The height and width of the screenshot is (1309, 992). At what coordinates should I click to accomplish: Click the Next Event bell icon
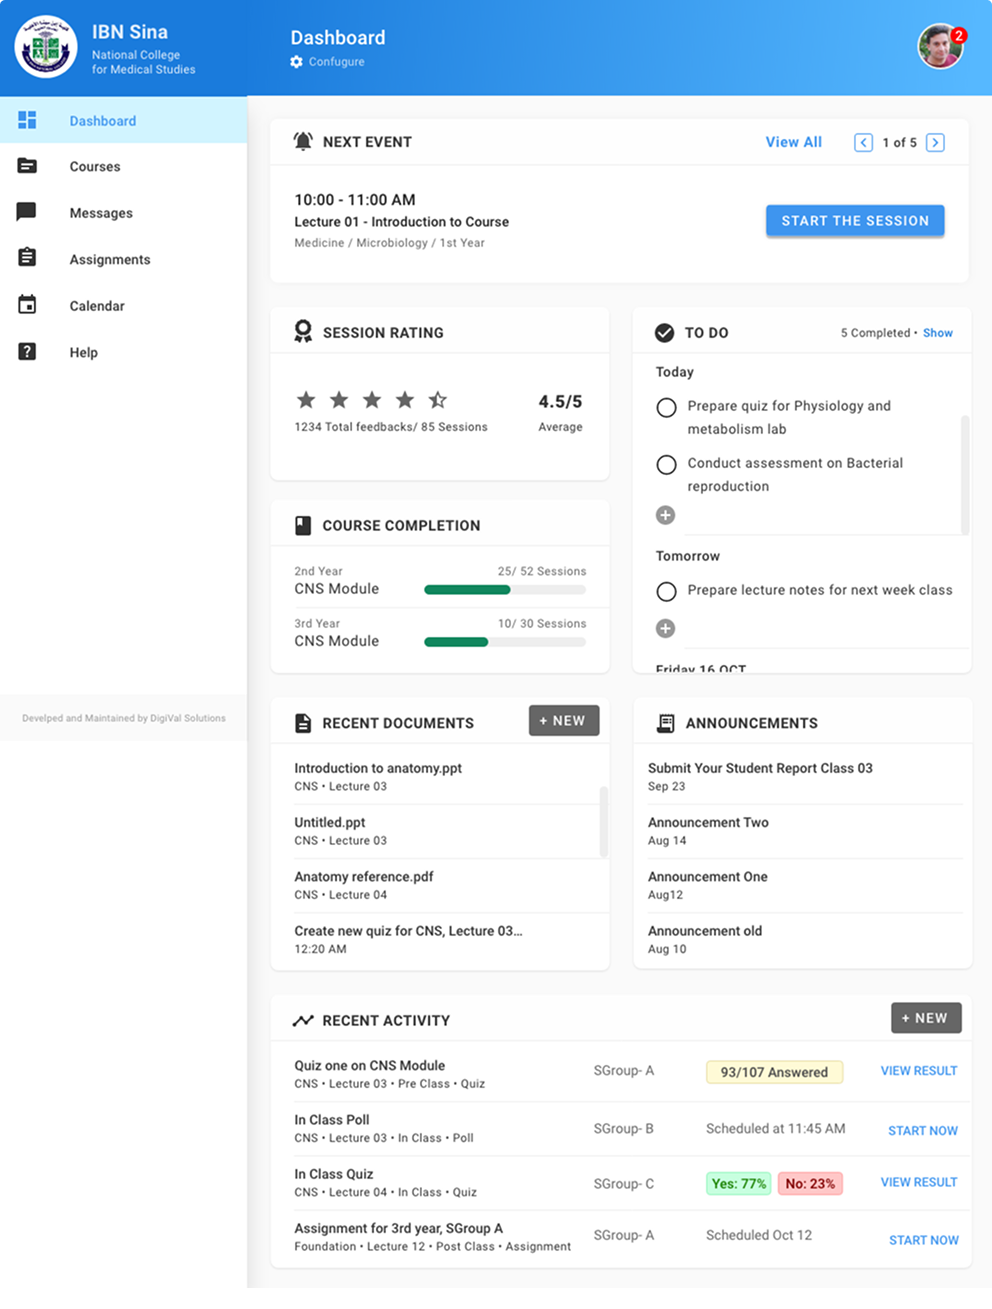point(303,141)
